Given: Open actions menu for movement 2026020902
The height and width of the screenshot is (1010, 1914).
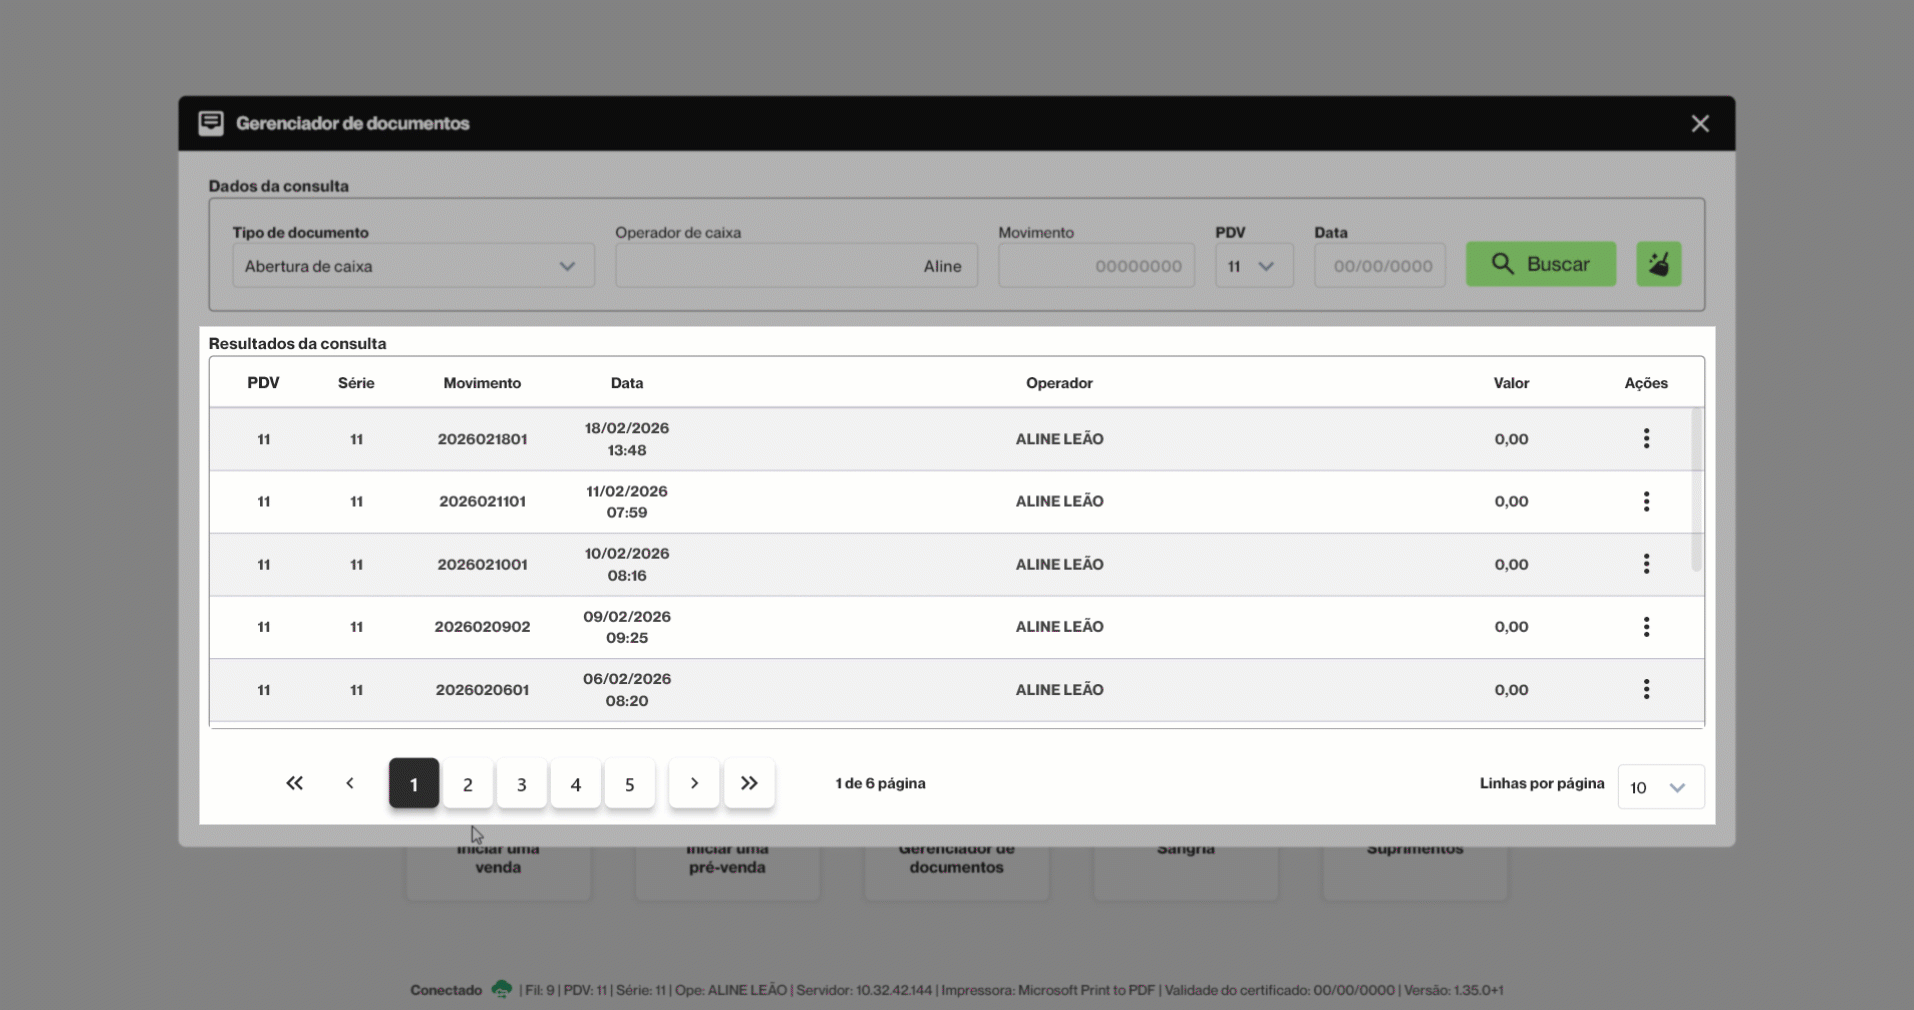Looking at the screenshot, I should 1646,627.
